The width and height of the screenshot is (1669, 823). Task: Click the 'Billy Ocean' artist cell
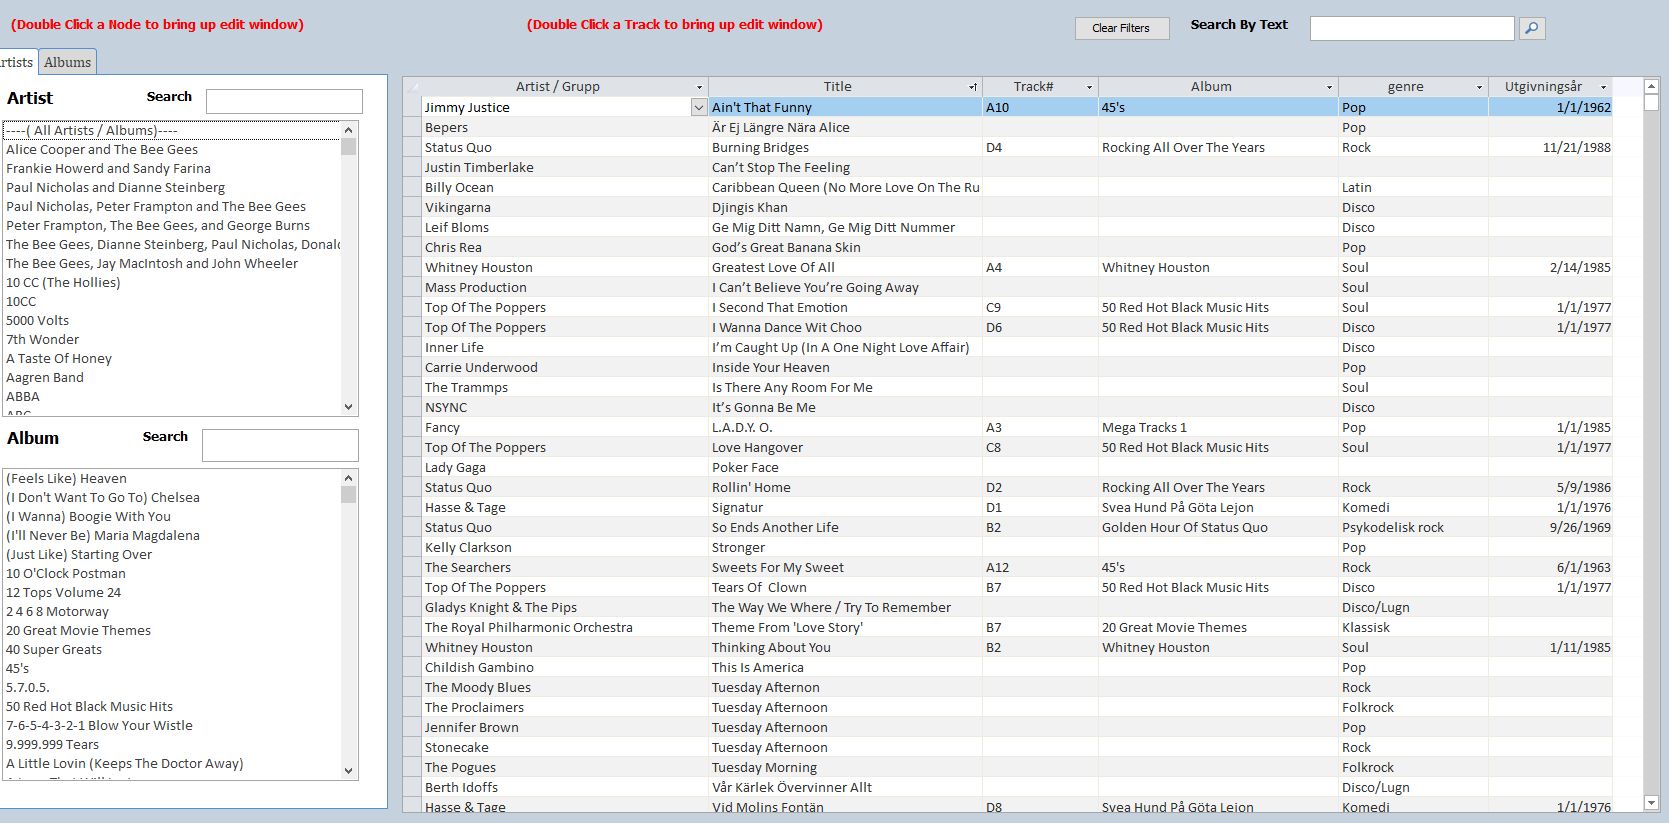(565, 187)
